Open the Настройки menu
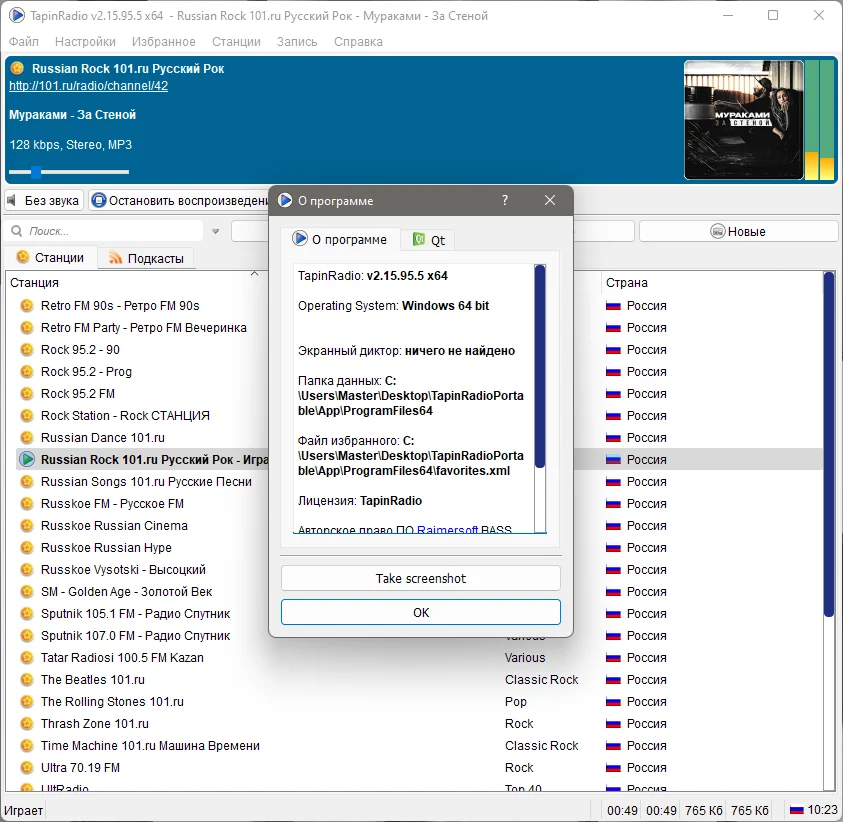The image size is (843, 822). (85, 41)
